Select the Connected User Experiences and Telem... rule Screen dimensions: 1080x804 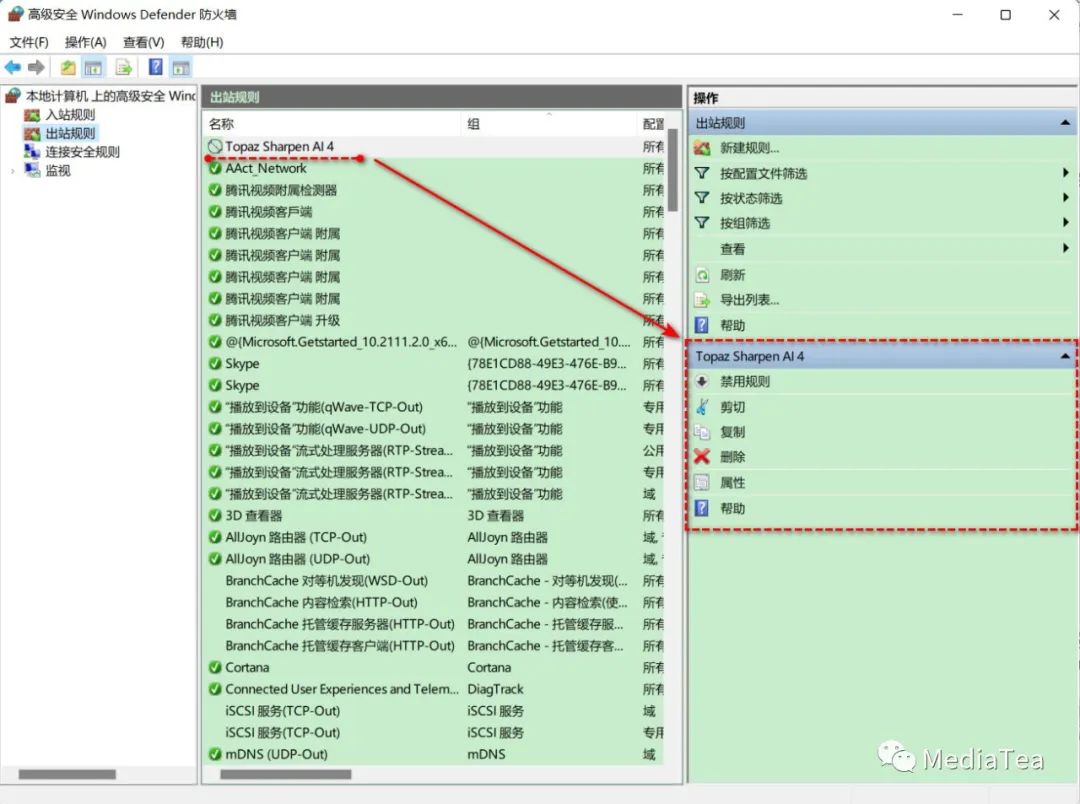point(435,689)
